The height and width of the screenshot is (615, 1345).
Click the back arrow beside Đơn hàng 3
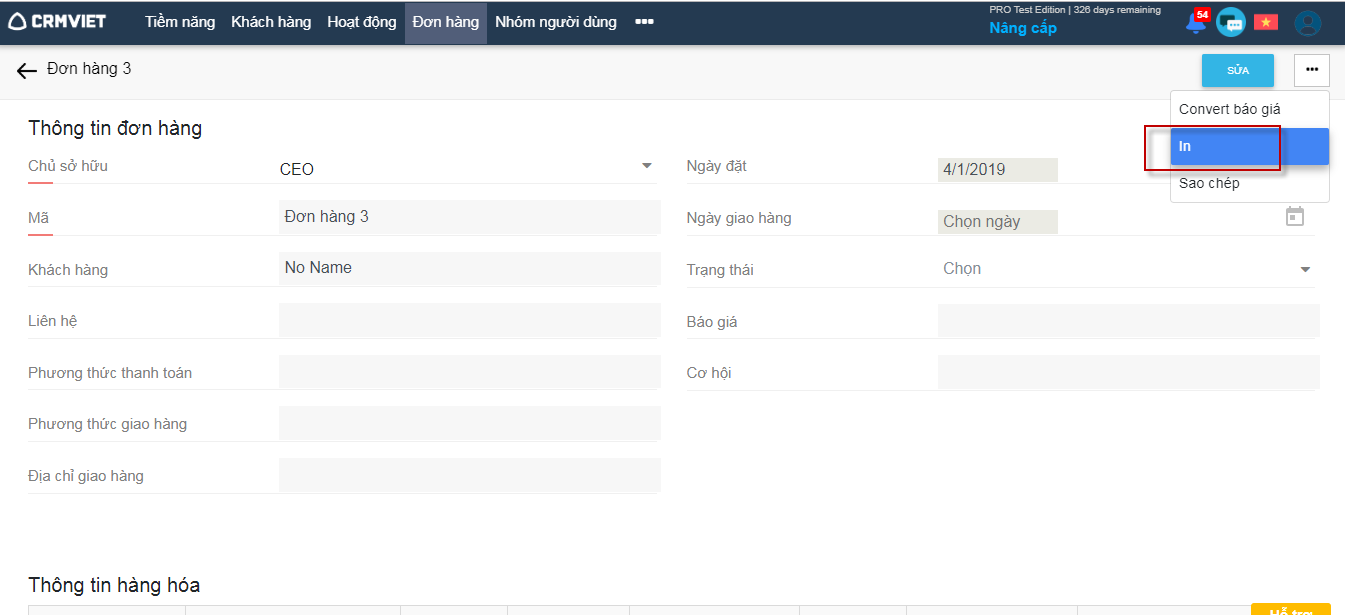tap(27, 70)
